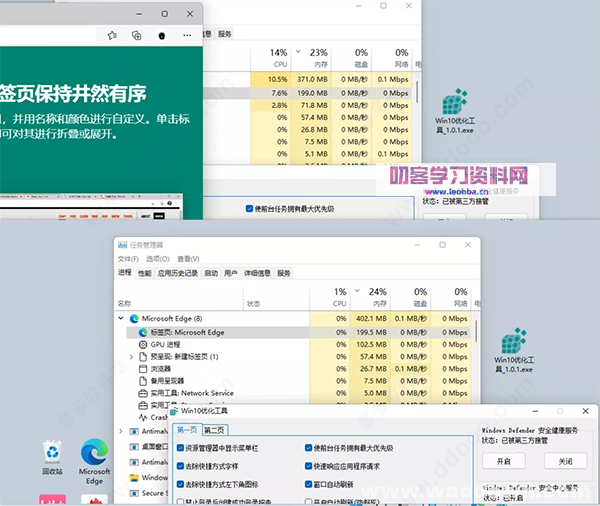
Task: Click the page icon beside 备用呈现器
Action: (x=143, y=381)
